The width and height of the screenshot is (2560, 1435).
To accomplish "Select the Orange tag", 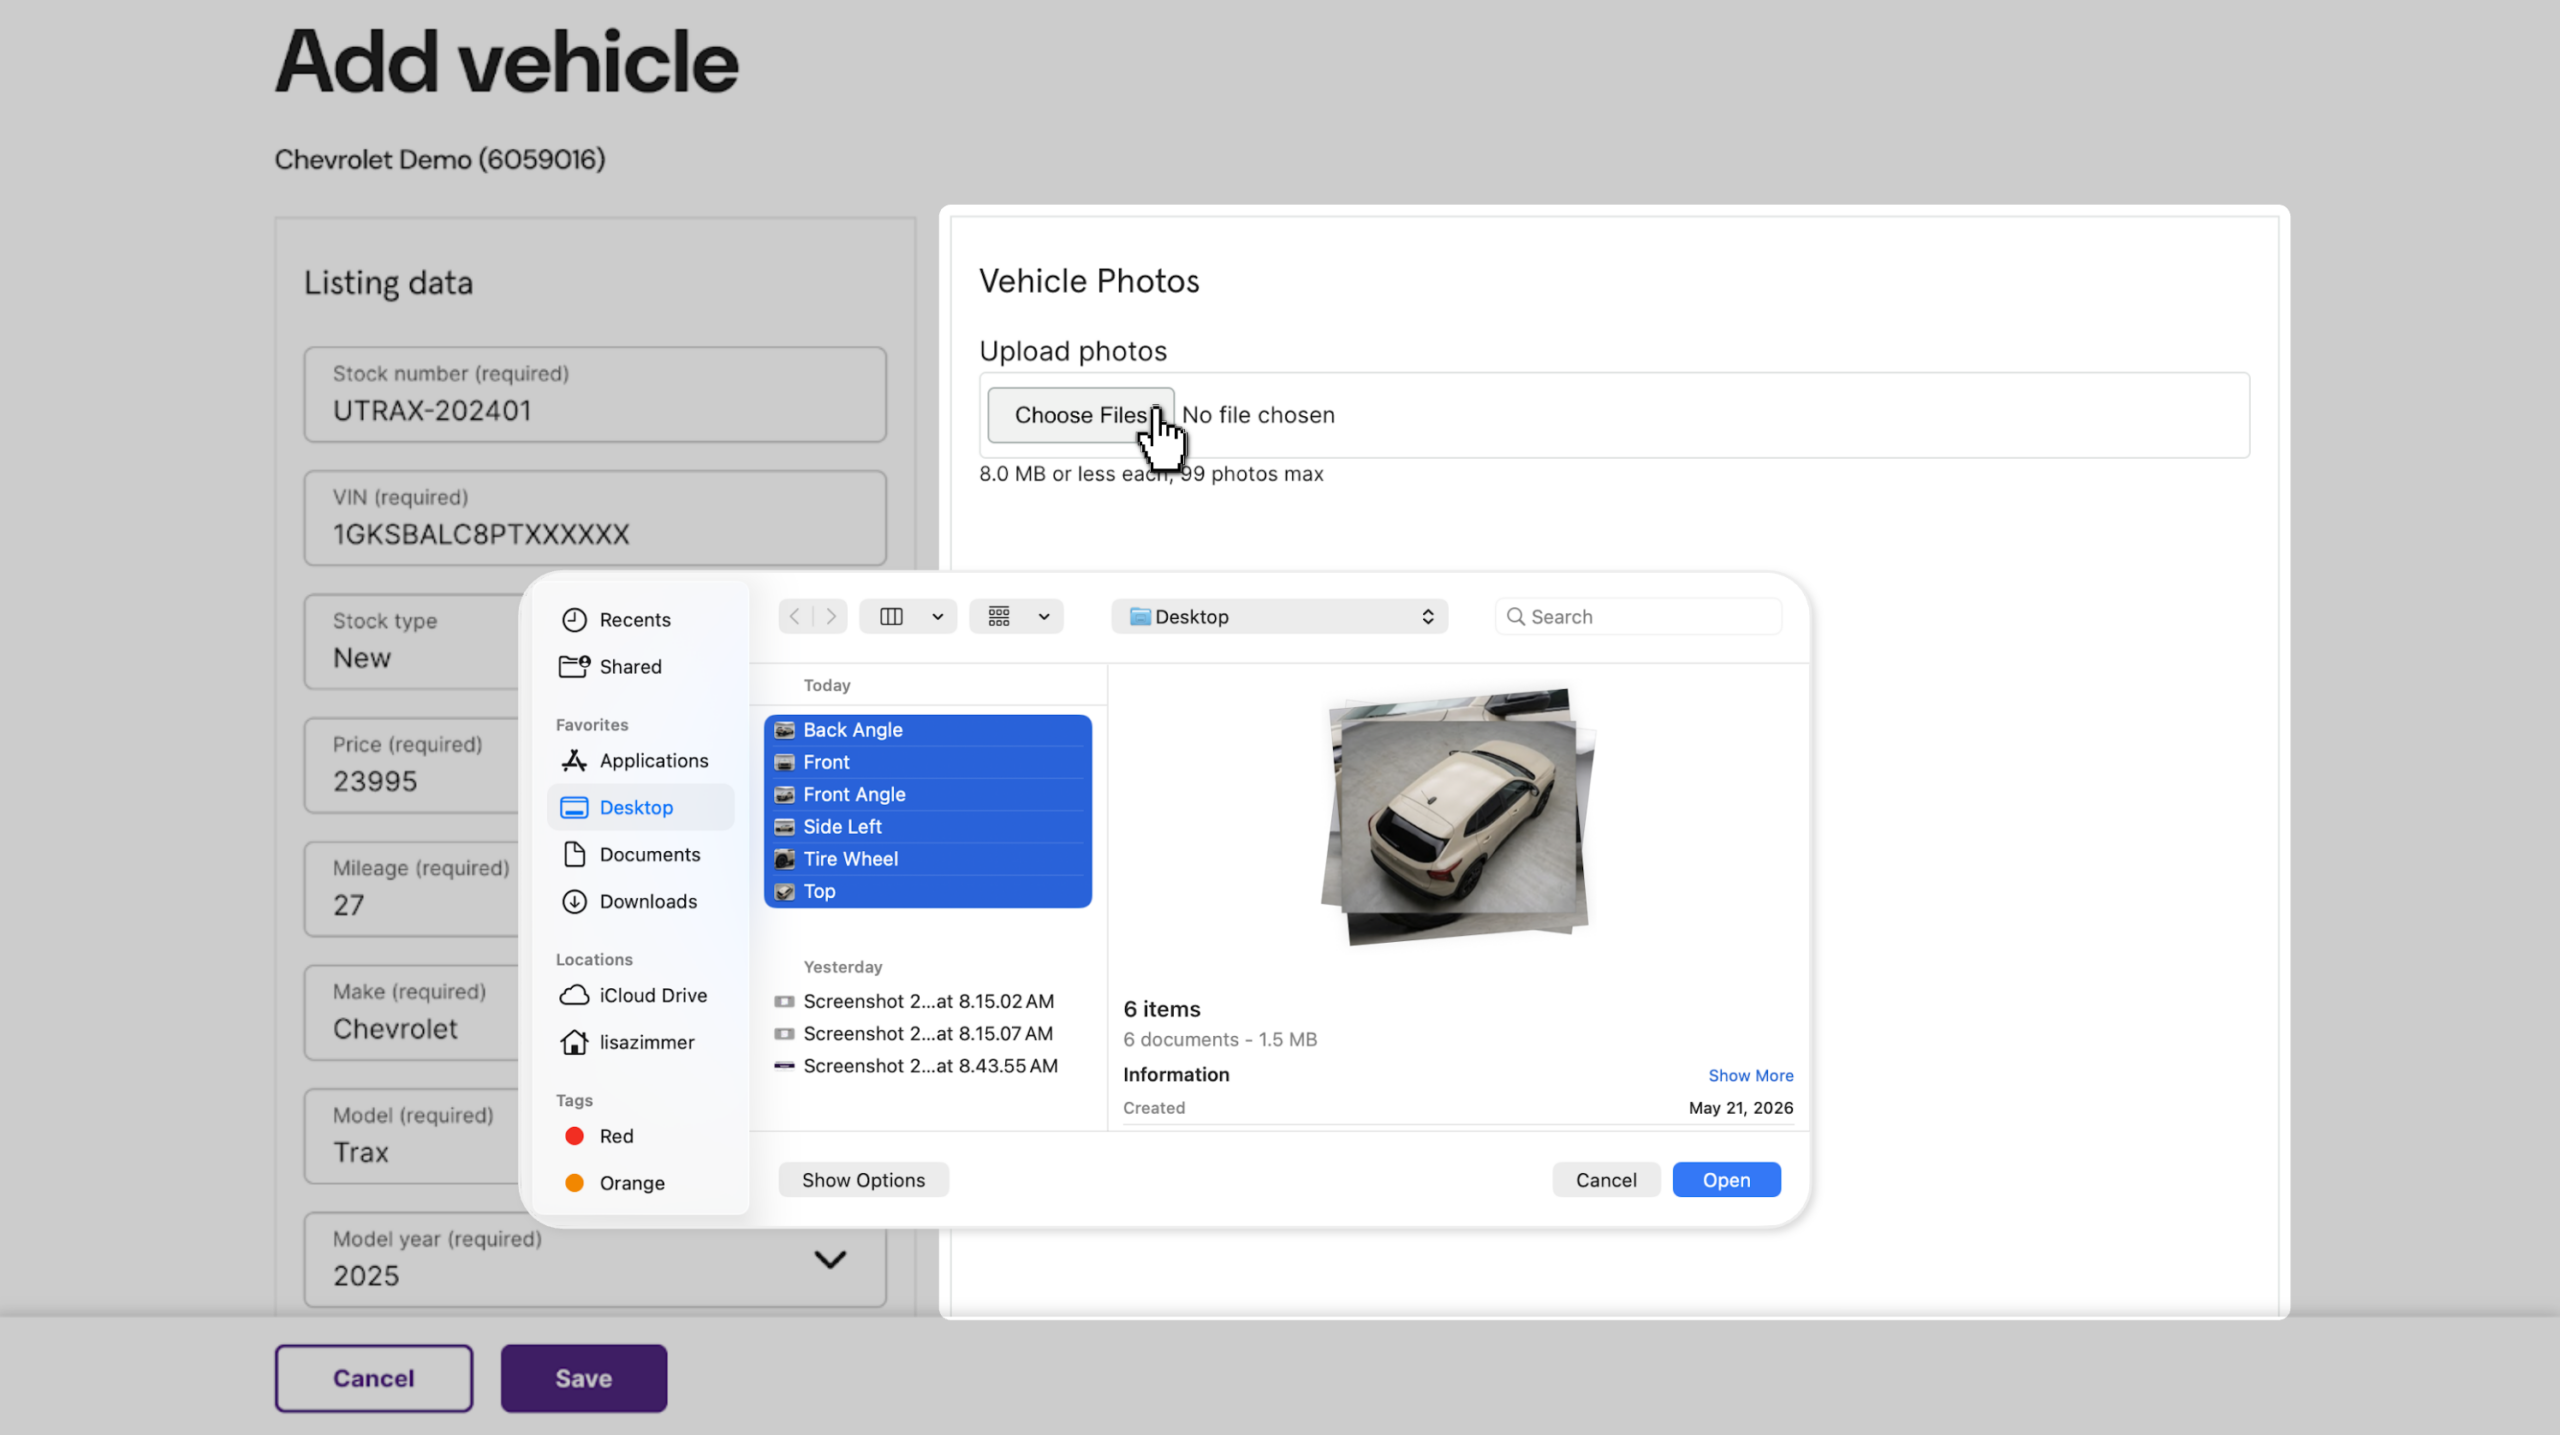I will pyautogui.click(x=614, y=1183).
